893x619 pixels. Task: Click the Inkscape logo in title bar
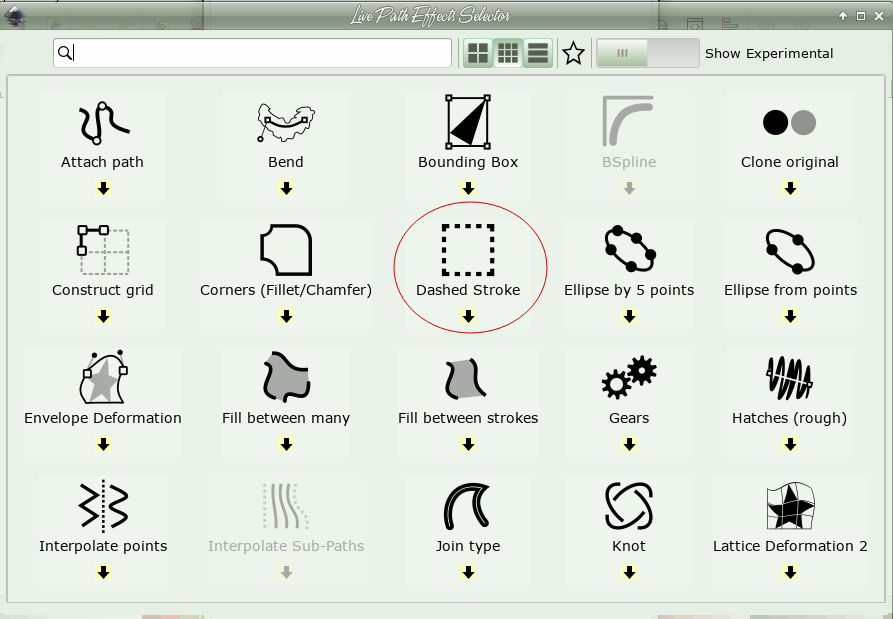(15, 16)
